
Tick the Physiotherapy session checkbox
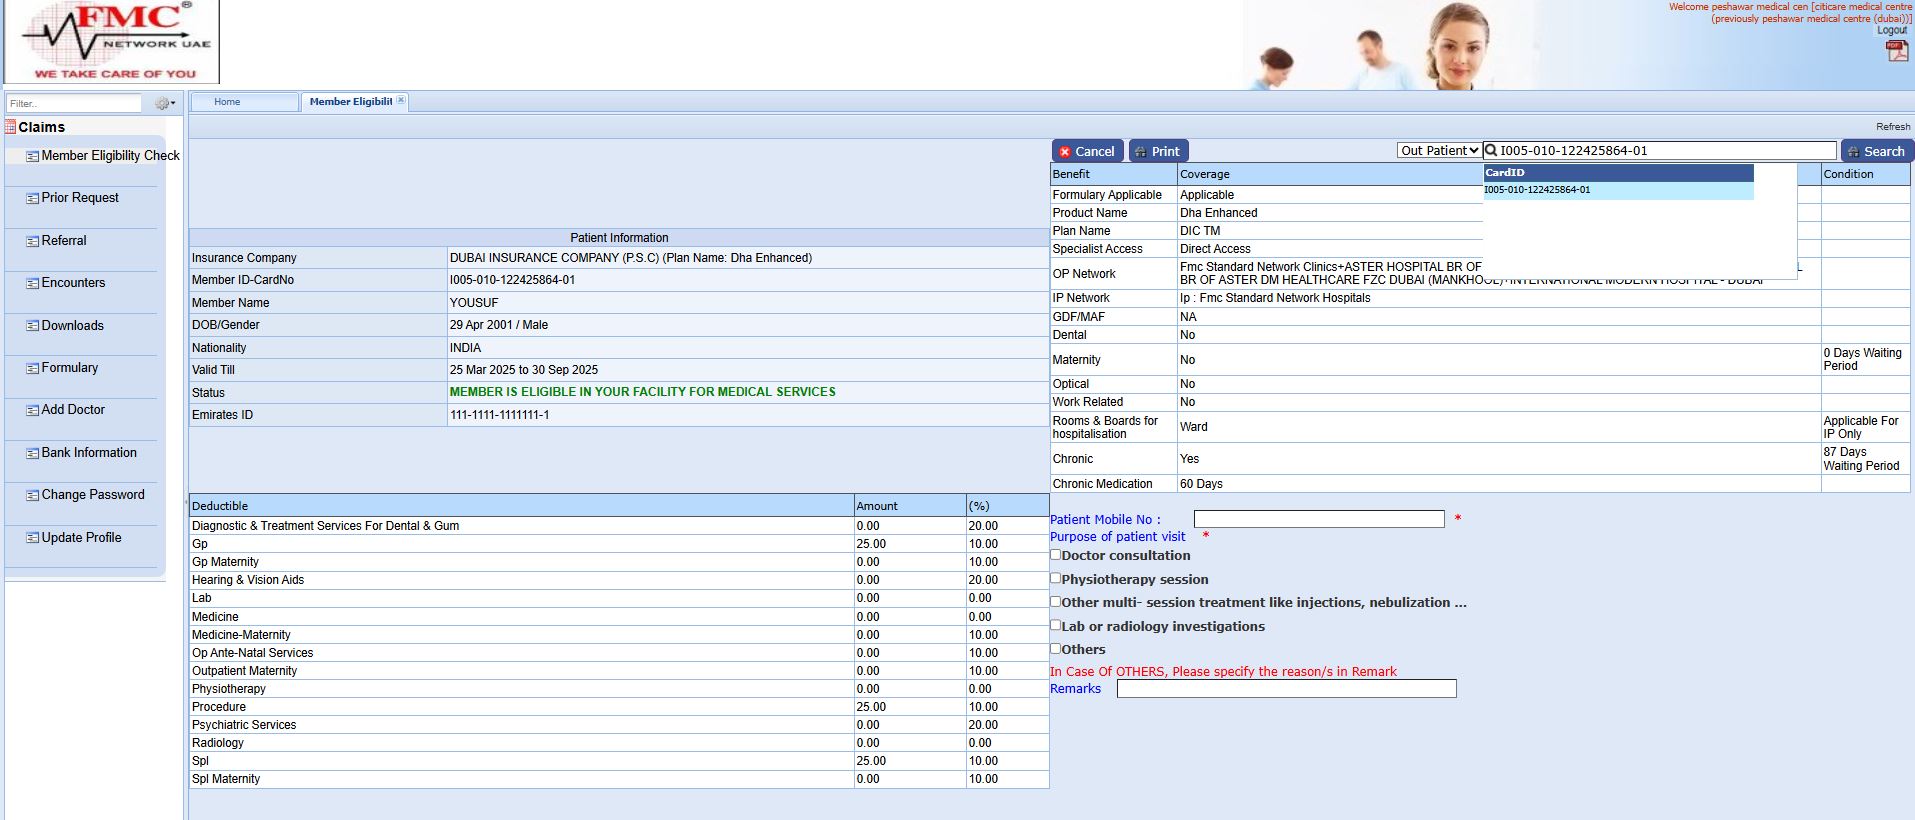pos(1055,578)
